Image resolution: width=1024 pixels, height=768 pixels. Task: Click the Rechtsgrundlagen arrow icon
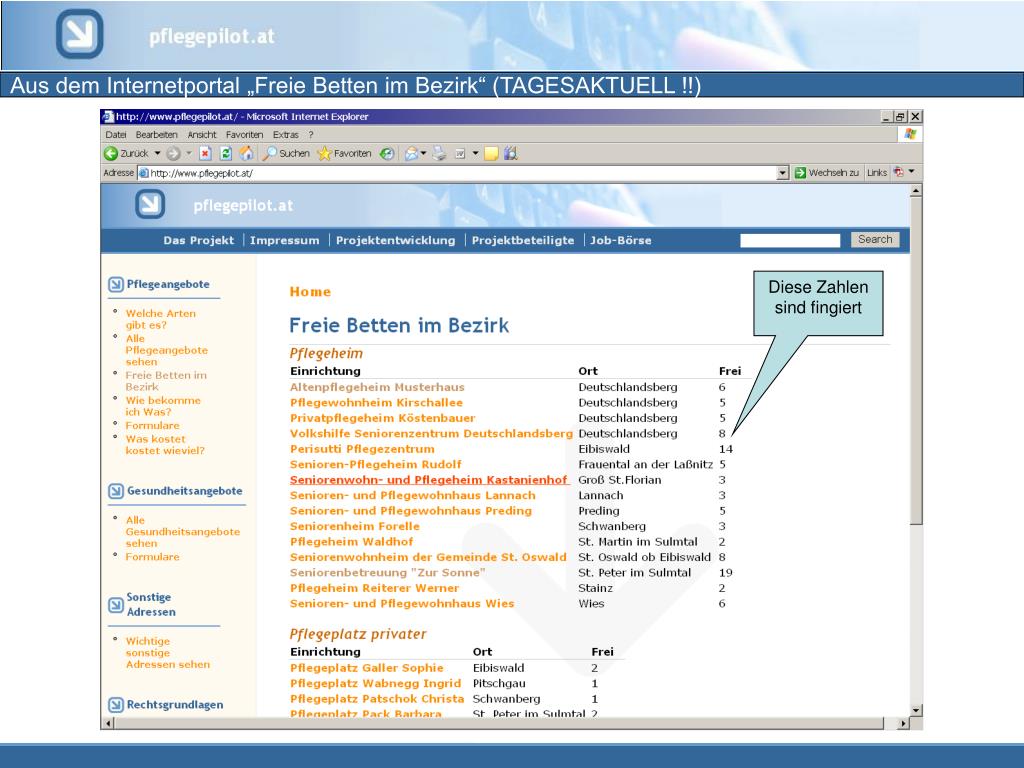[x=116, y=705]
